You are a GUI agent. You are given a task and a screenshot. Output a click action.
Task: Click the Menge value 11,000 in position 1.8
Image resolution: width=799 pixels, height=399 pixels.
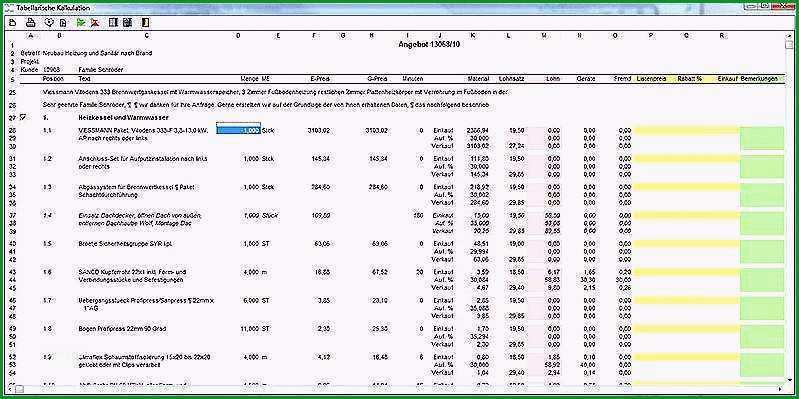(250, 329)
